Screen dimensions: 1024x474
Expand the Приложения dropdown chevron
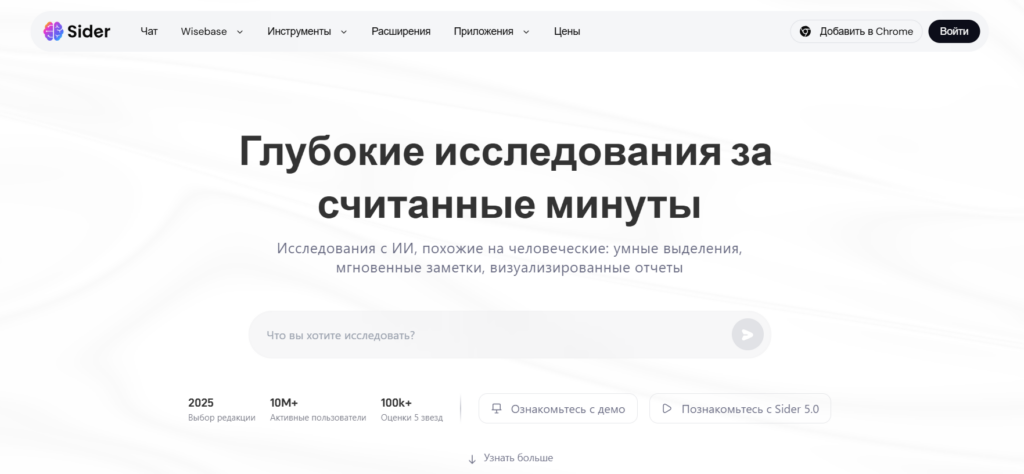pyautogui.click(x=527, y=32)
